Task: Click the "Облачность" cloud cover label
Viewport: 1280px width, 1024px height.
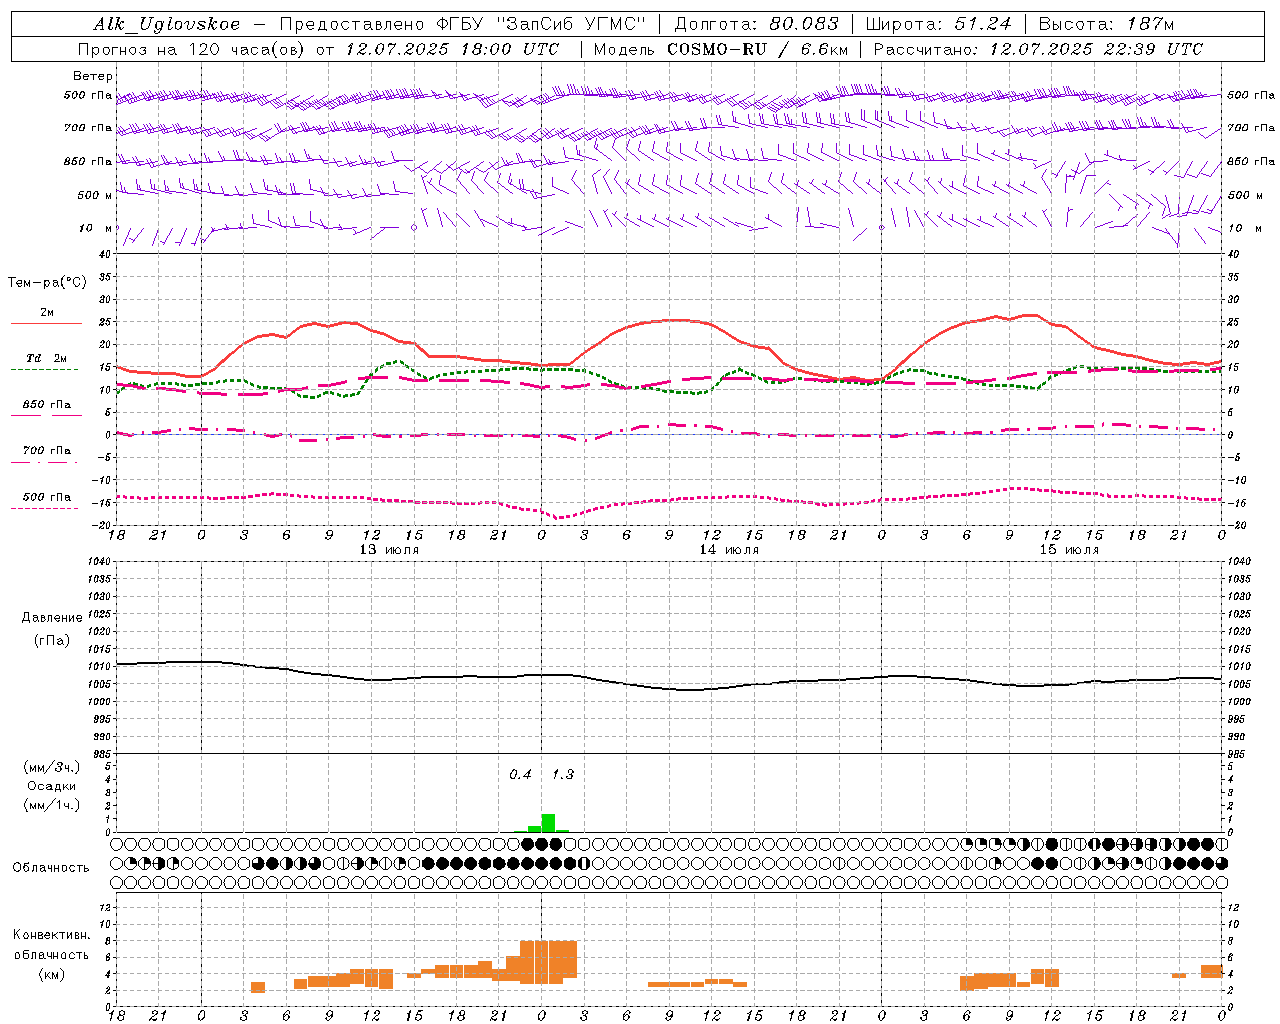Action: click(x=51, y=868)
